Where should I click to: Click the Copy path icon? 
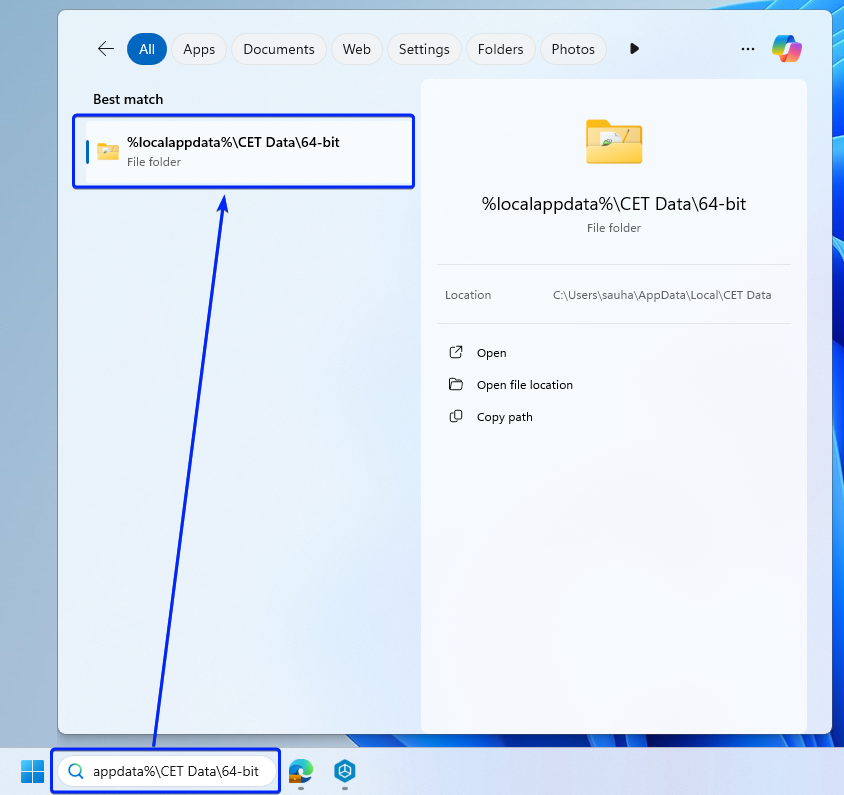coord(456,417)
